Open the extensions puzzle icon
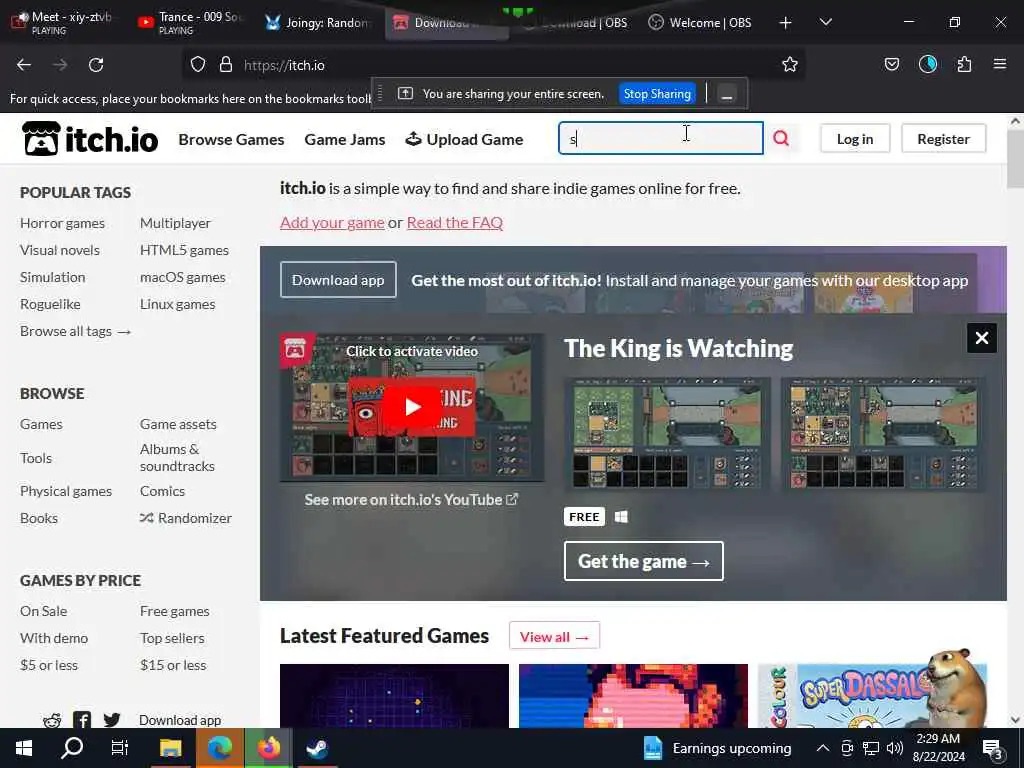 tap(964, 65)
